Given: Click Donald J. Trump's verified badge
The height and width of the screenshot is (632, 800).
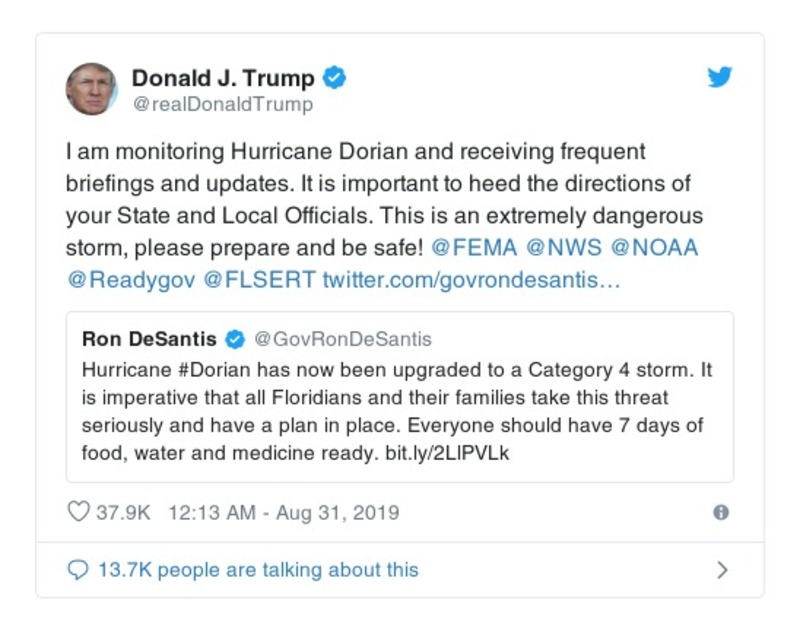Looking at the screenshot, I should [335, 78].
